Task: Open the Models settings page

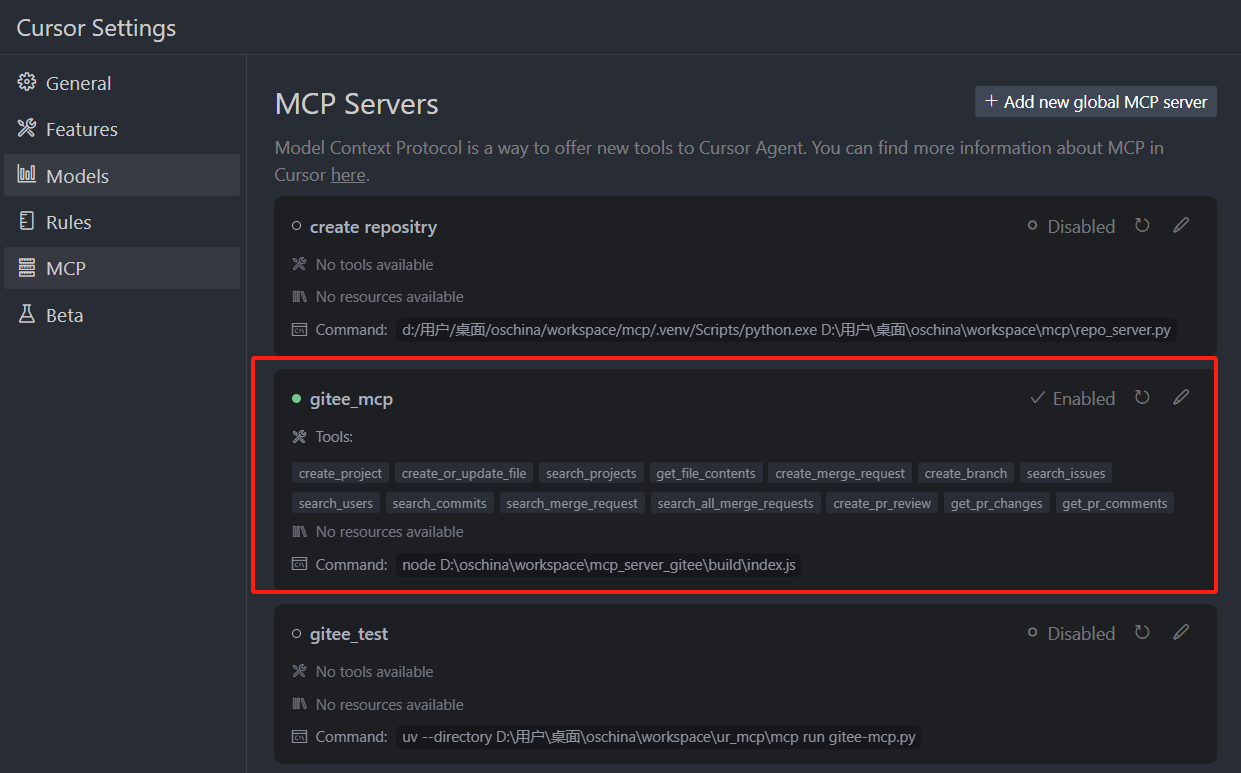Action: [75, 174]
